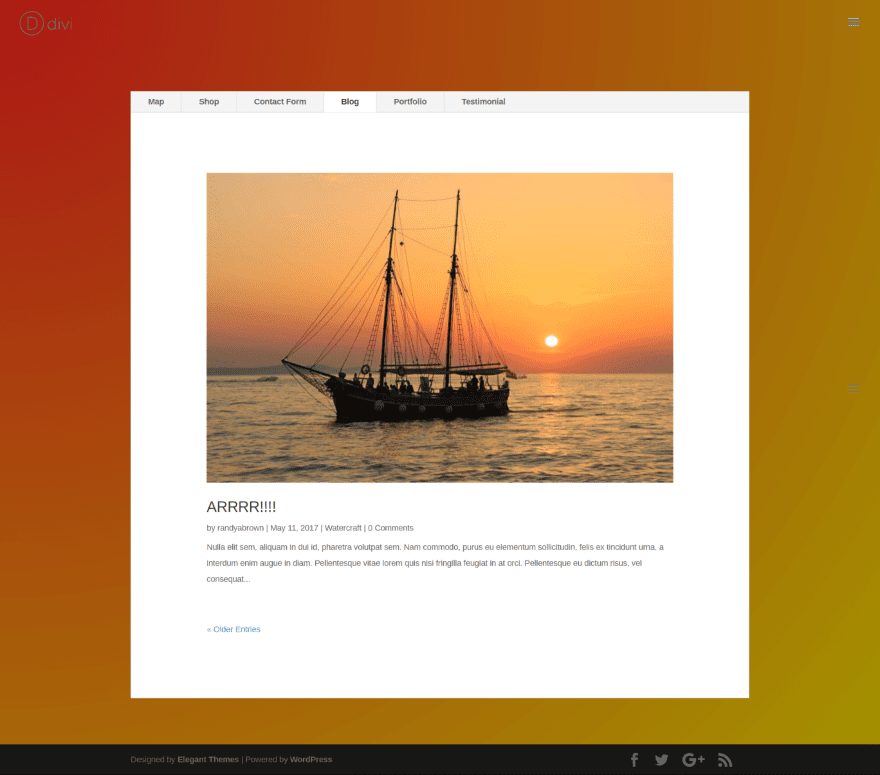Switch to the Portfolio tab
The image size is (880, 775).
(410, 102)
